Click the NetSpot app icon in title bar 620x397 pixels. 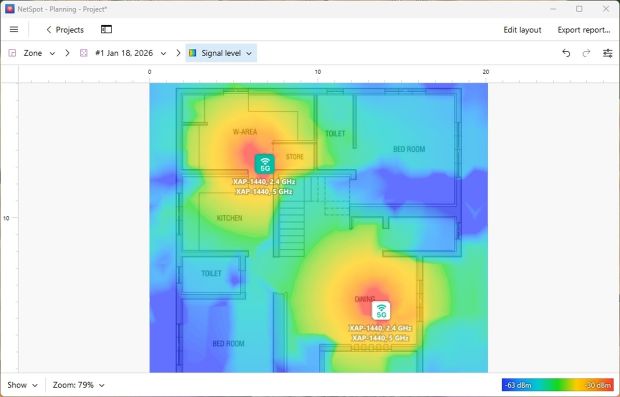9,9
